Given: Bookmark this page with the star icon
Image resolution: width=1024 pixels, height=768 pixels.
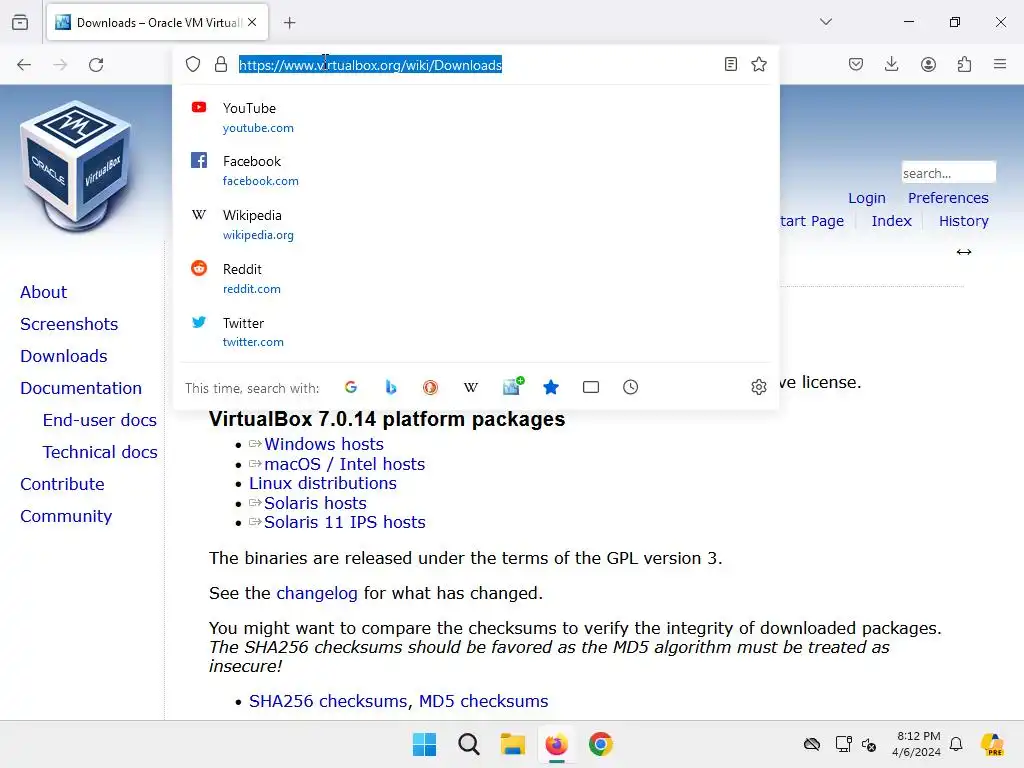Looking at the screenshot, I should (x=759, y=64).
